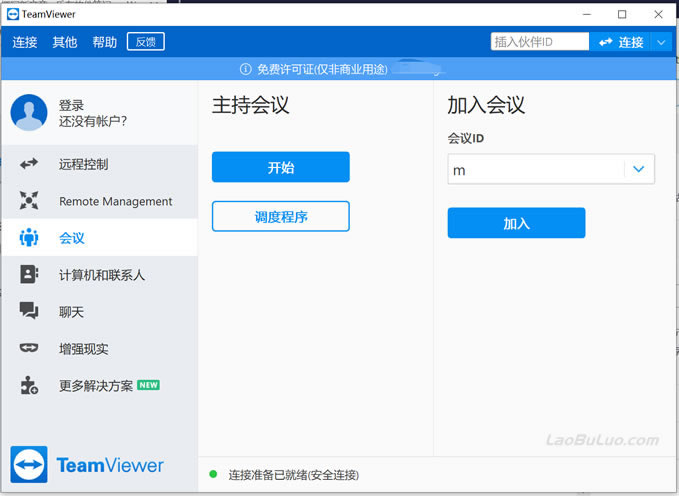Select 更多解决方案 in the sidebar

[100, 385]
